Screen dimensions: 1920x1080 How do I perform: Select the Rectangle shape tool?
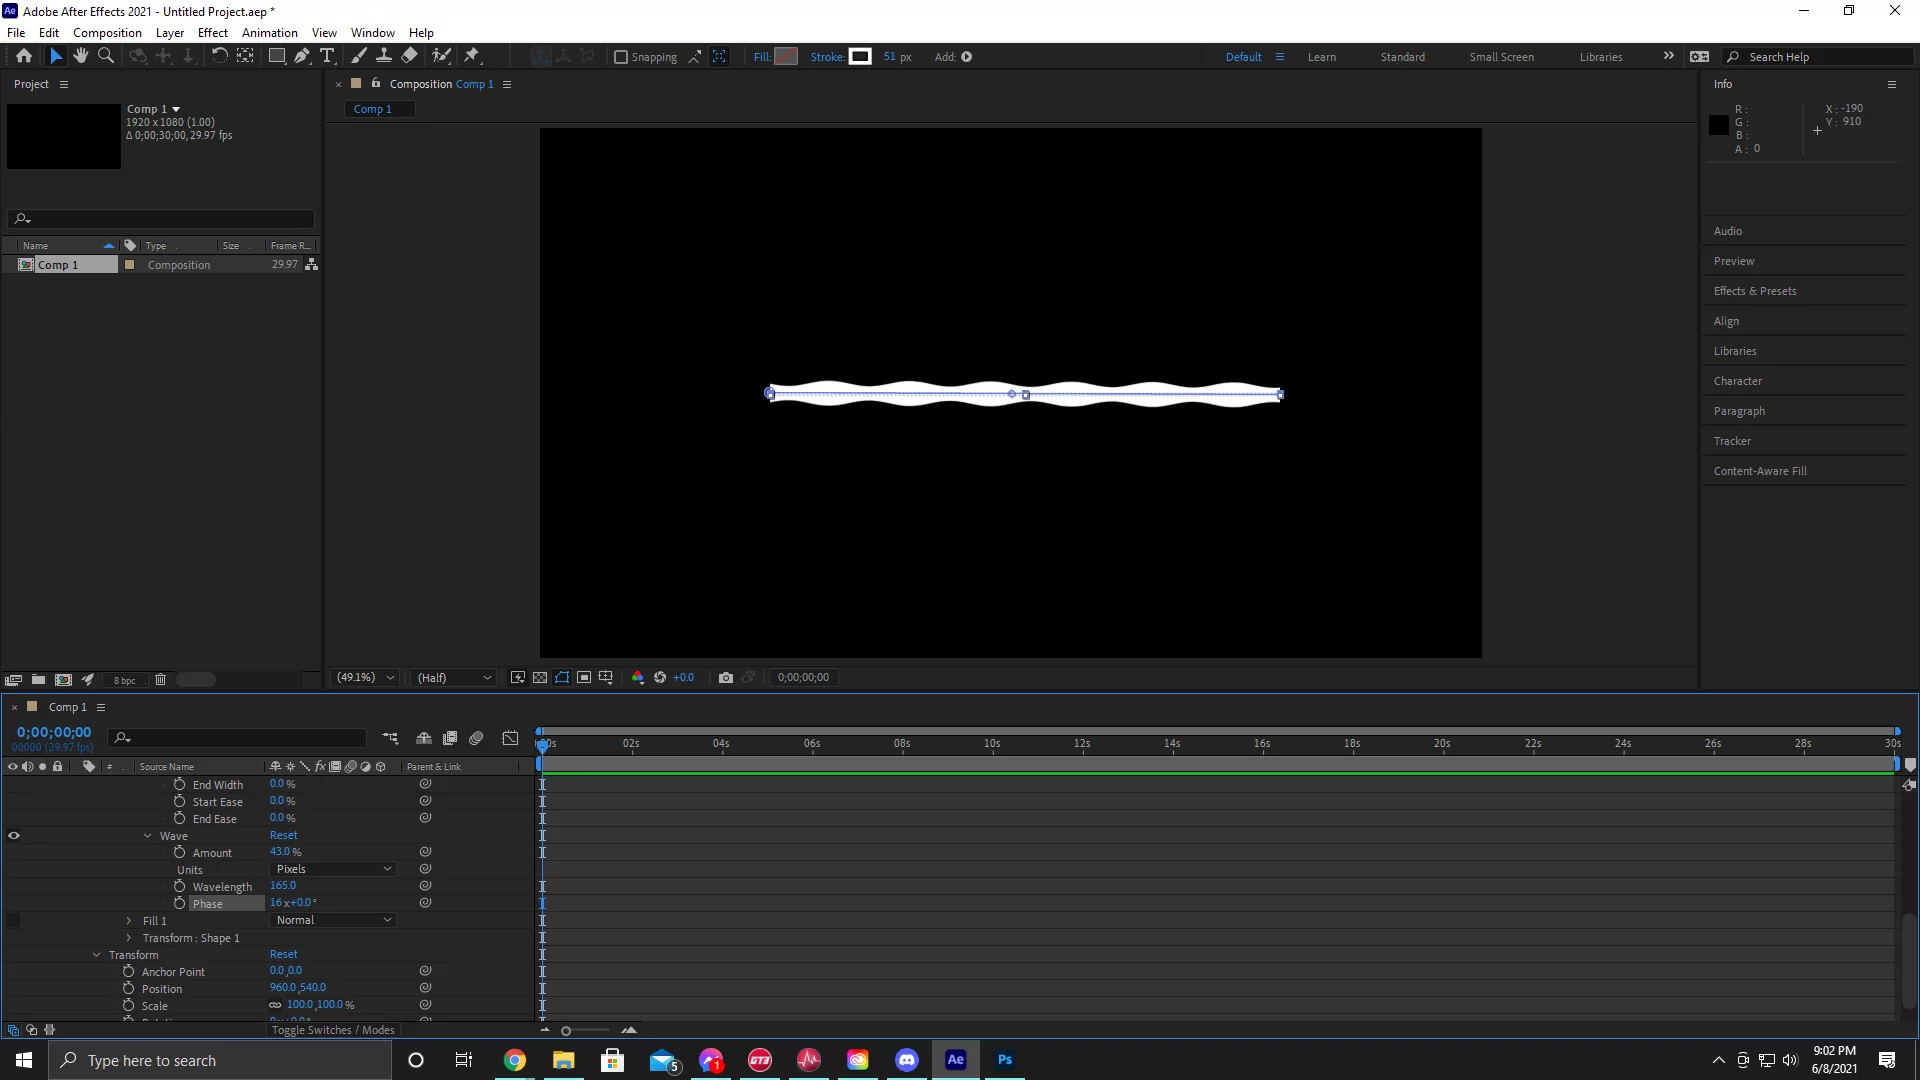pos(277,56)
